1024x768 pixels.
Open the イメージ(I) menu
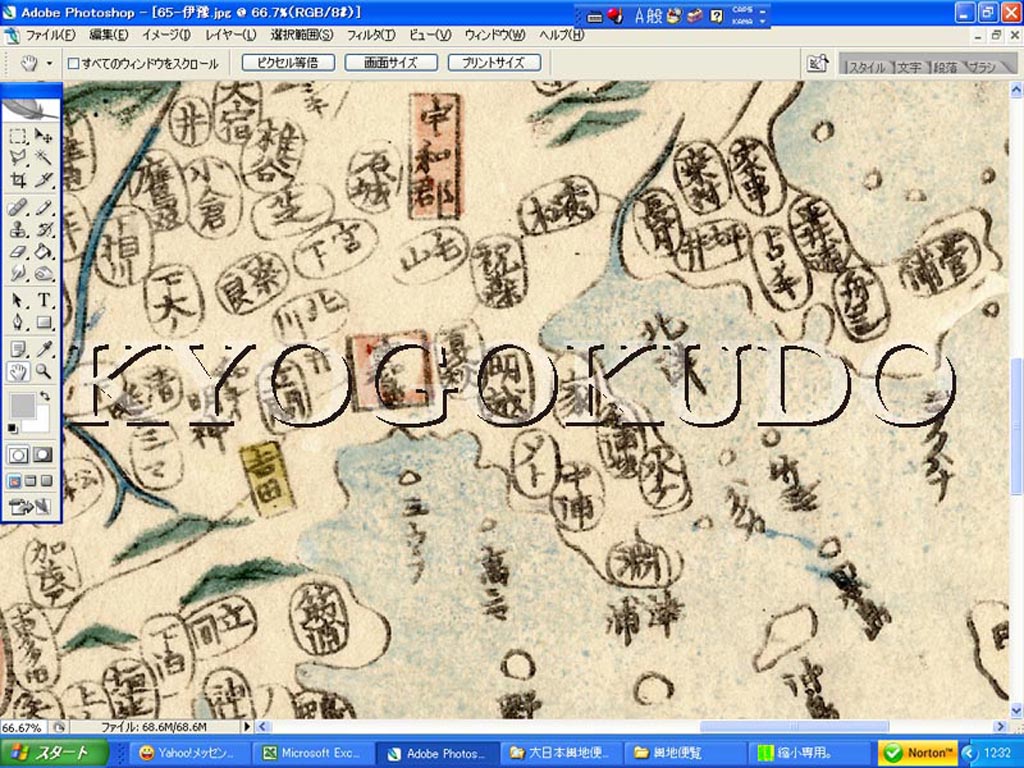(167, 35)
